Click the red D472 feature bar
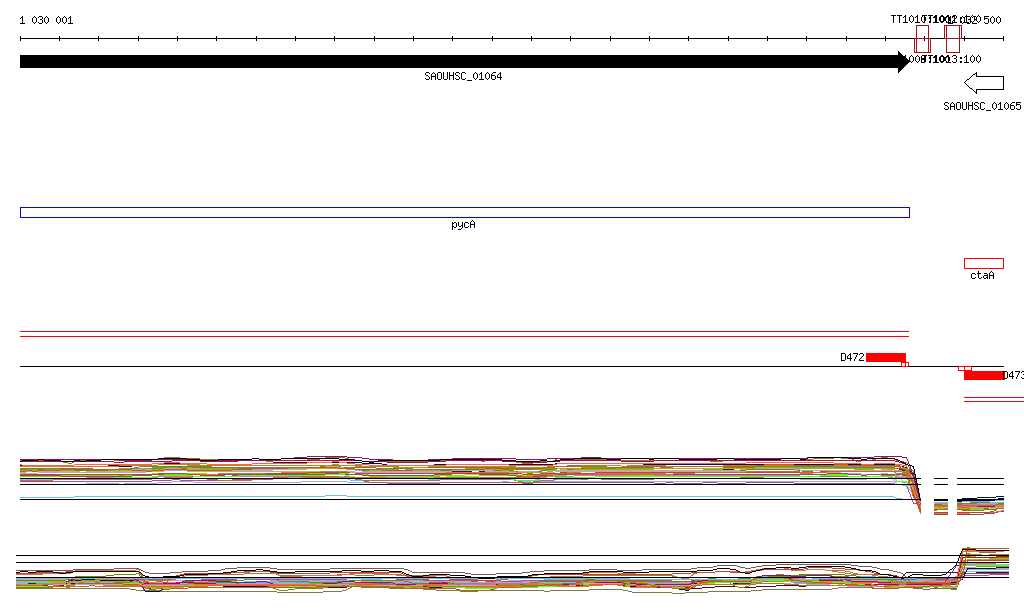Screen dimensions: 1024x611 (x=886, y=357)
